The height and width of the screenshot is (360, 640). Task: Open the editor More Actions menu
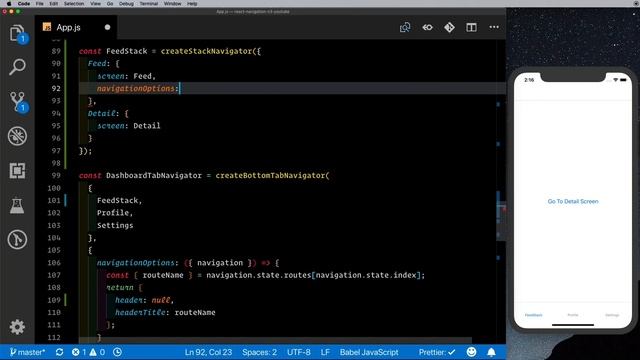(494, 27)
